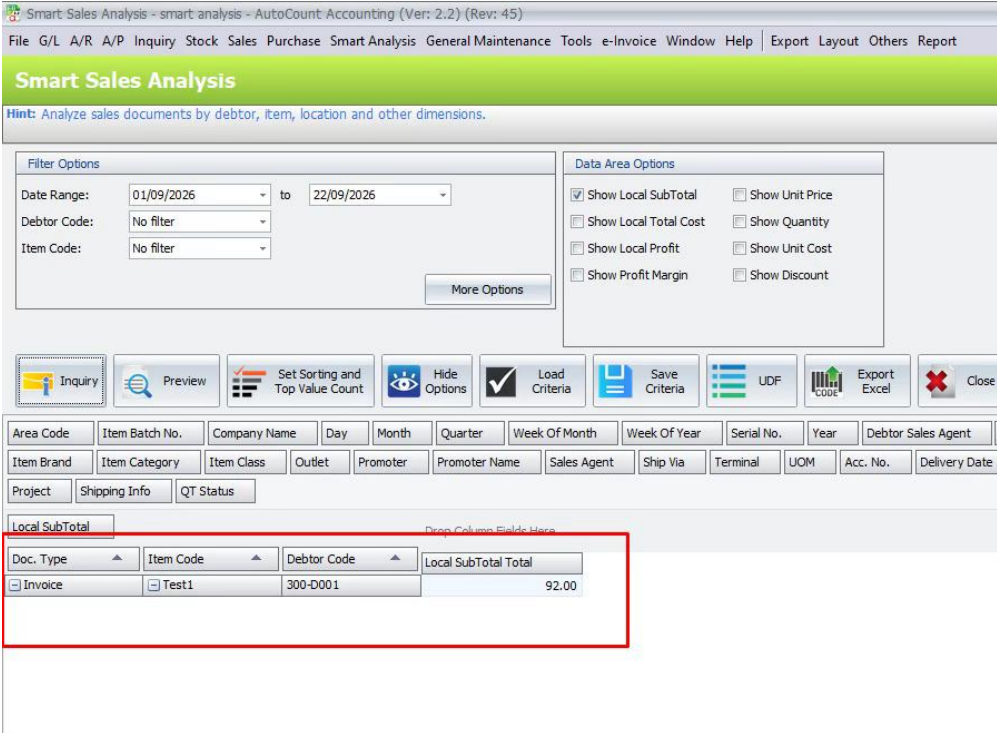Open the Debtor Code filter dropdown
This screenshot has height=733, width=997.
tap(263, 222)
